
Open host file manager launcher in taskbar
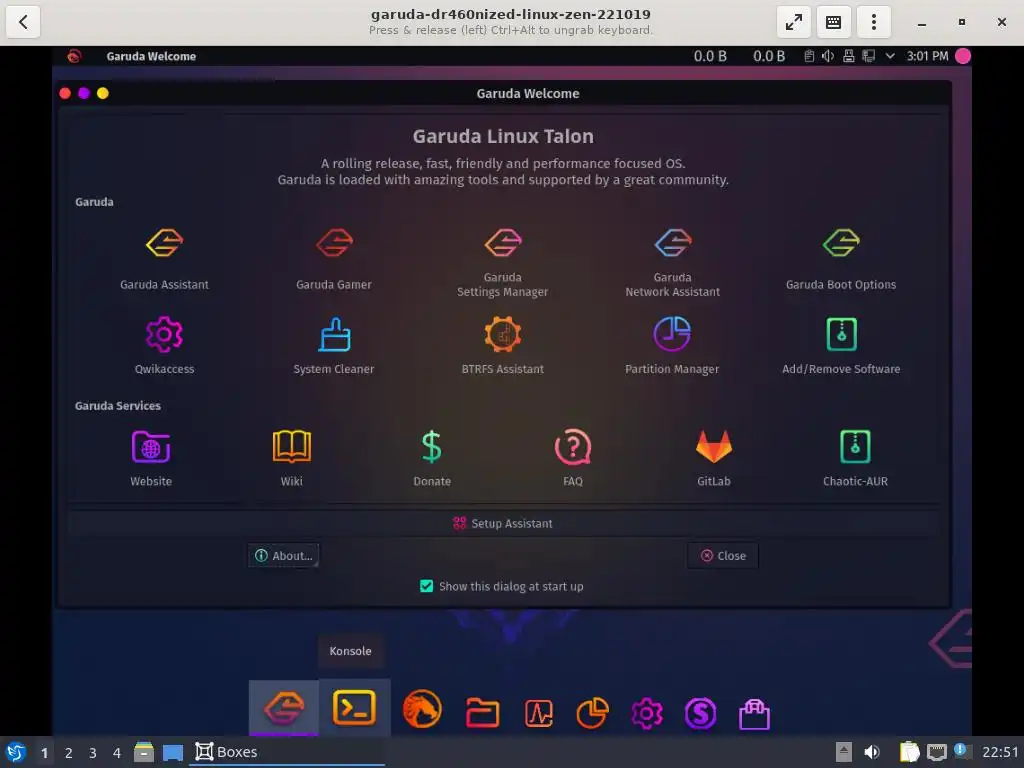point(144,752)
